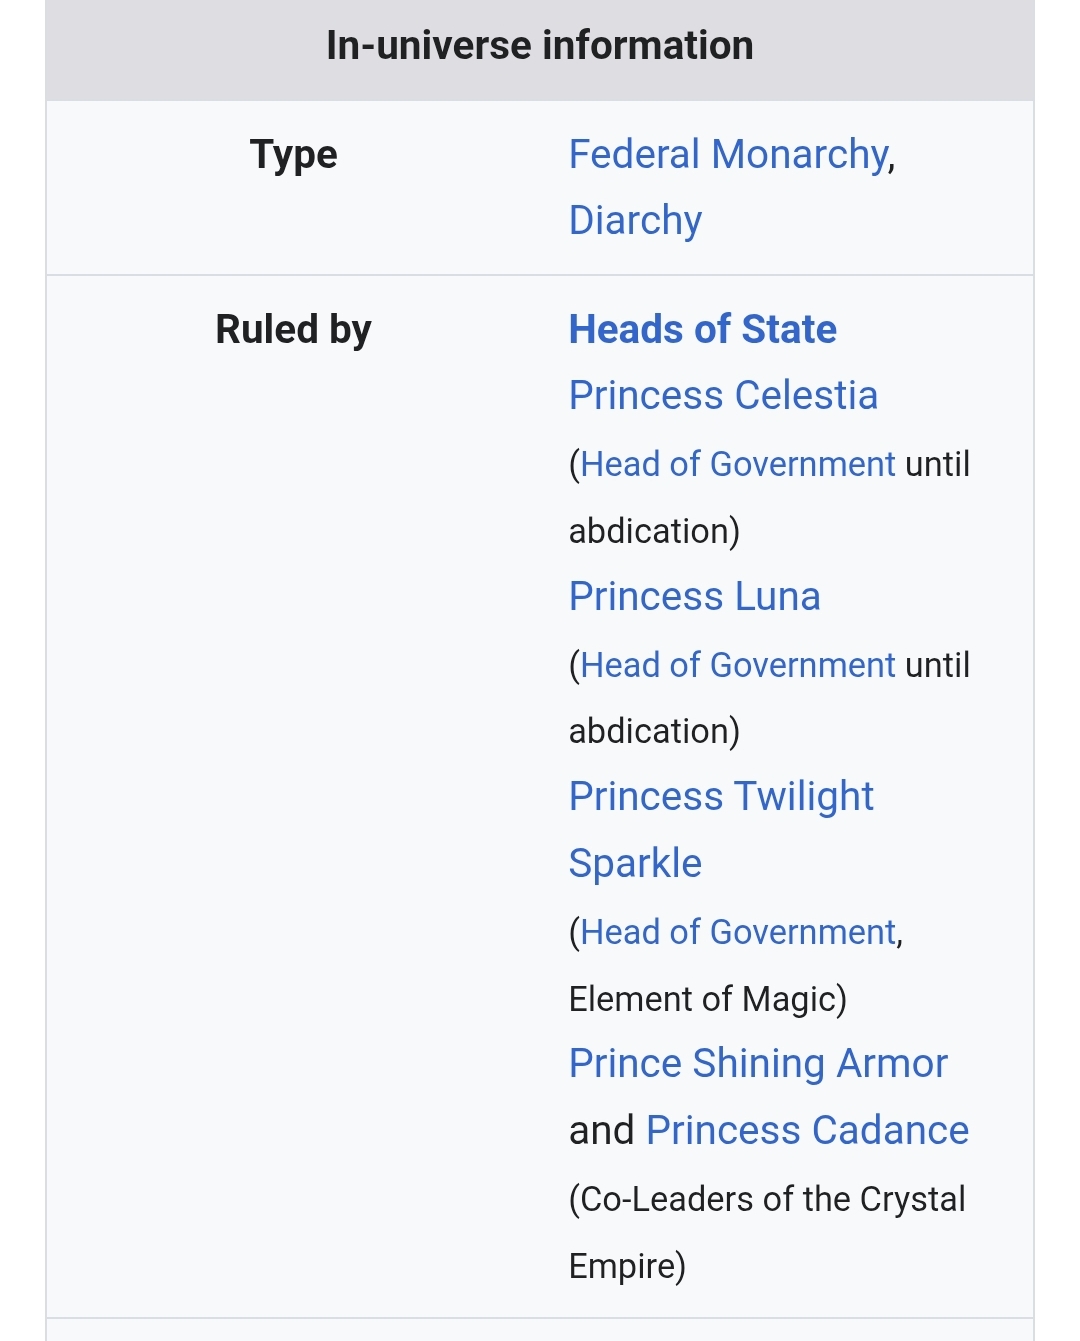Open the Prince Shining Armor link

tap(758, 1063)
